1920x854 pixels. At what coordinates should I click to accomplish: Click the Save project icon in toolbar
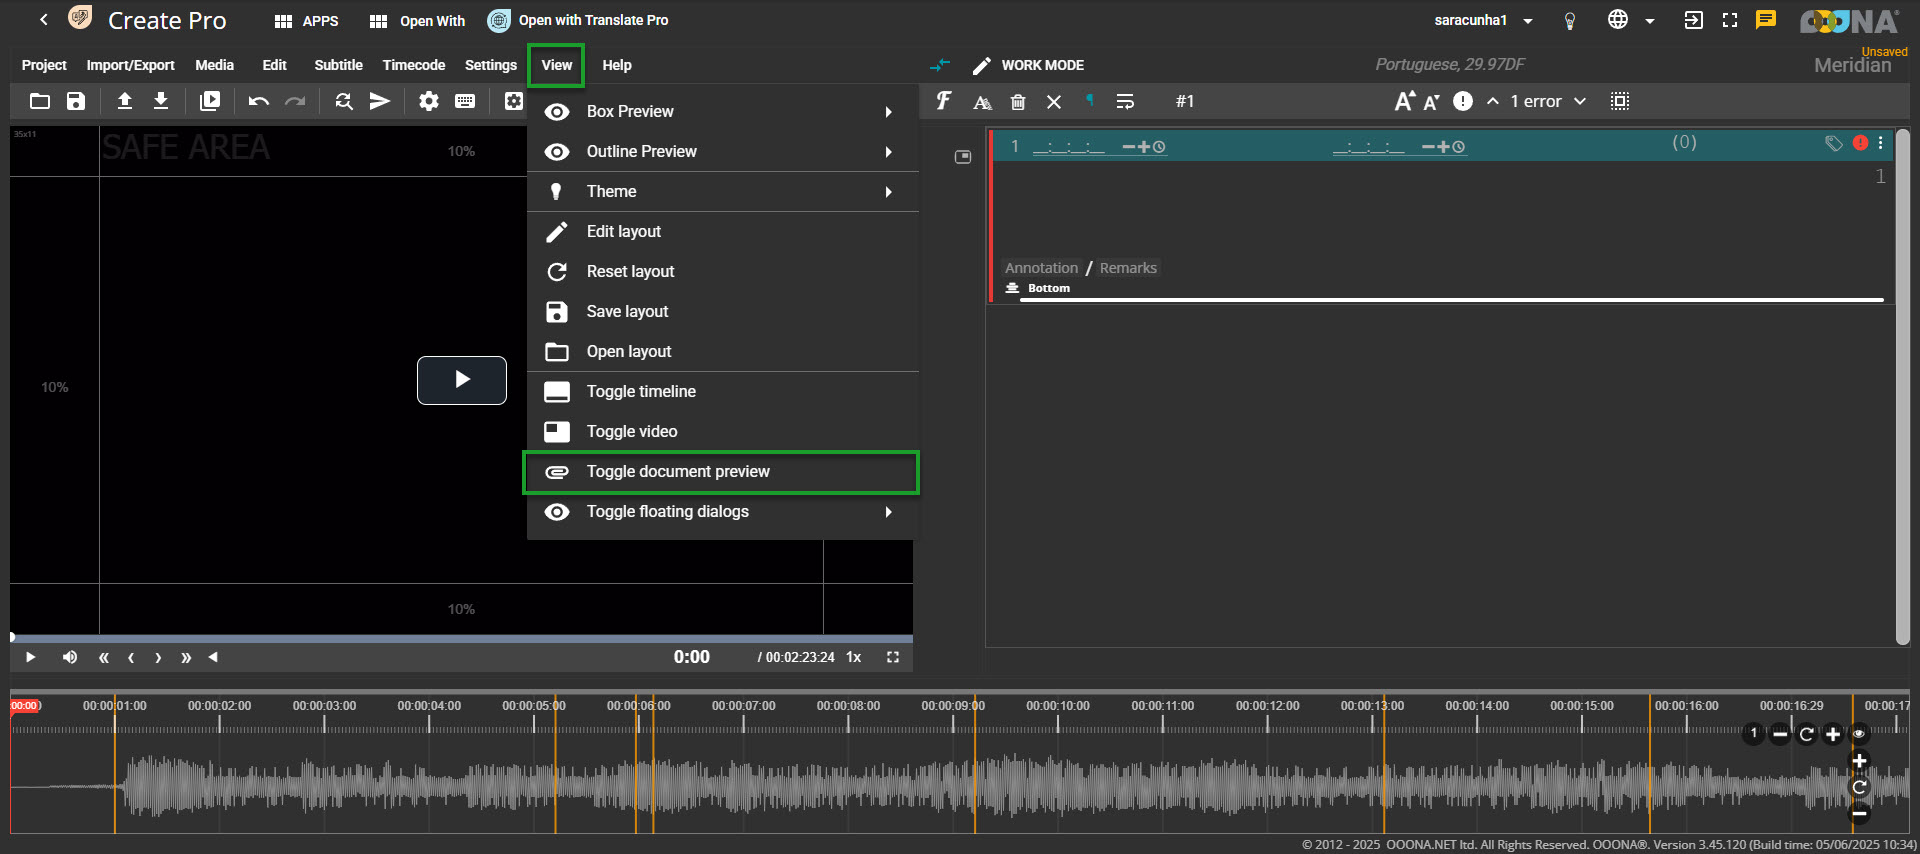[x=76, y=101]
